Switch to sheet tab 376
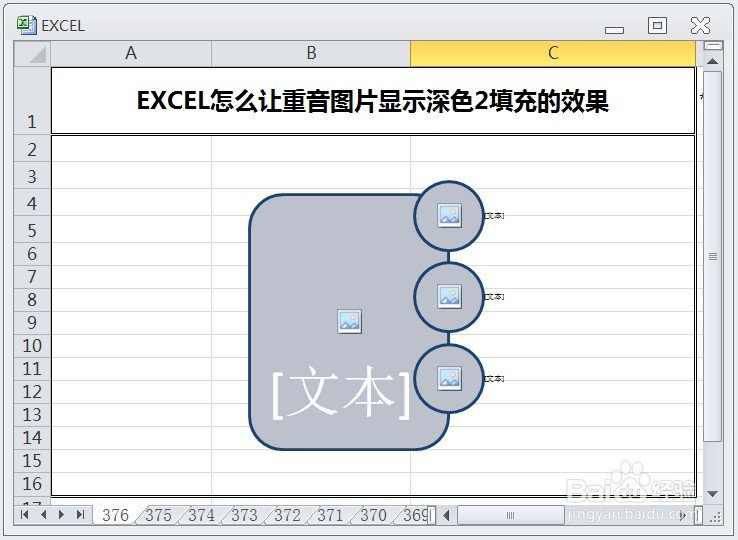Image resolution: width=738 pixels, height=540 pixels. tap(115, 515)
